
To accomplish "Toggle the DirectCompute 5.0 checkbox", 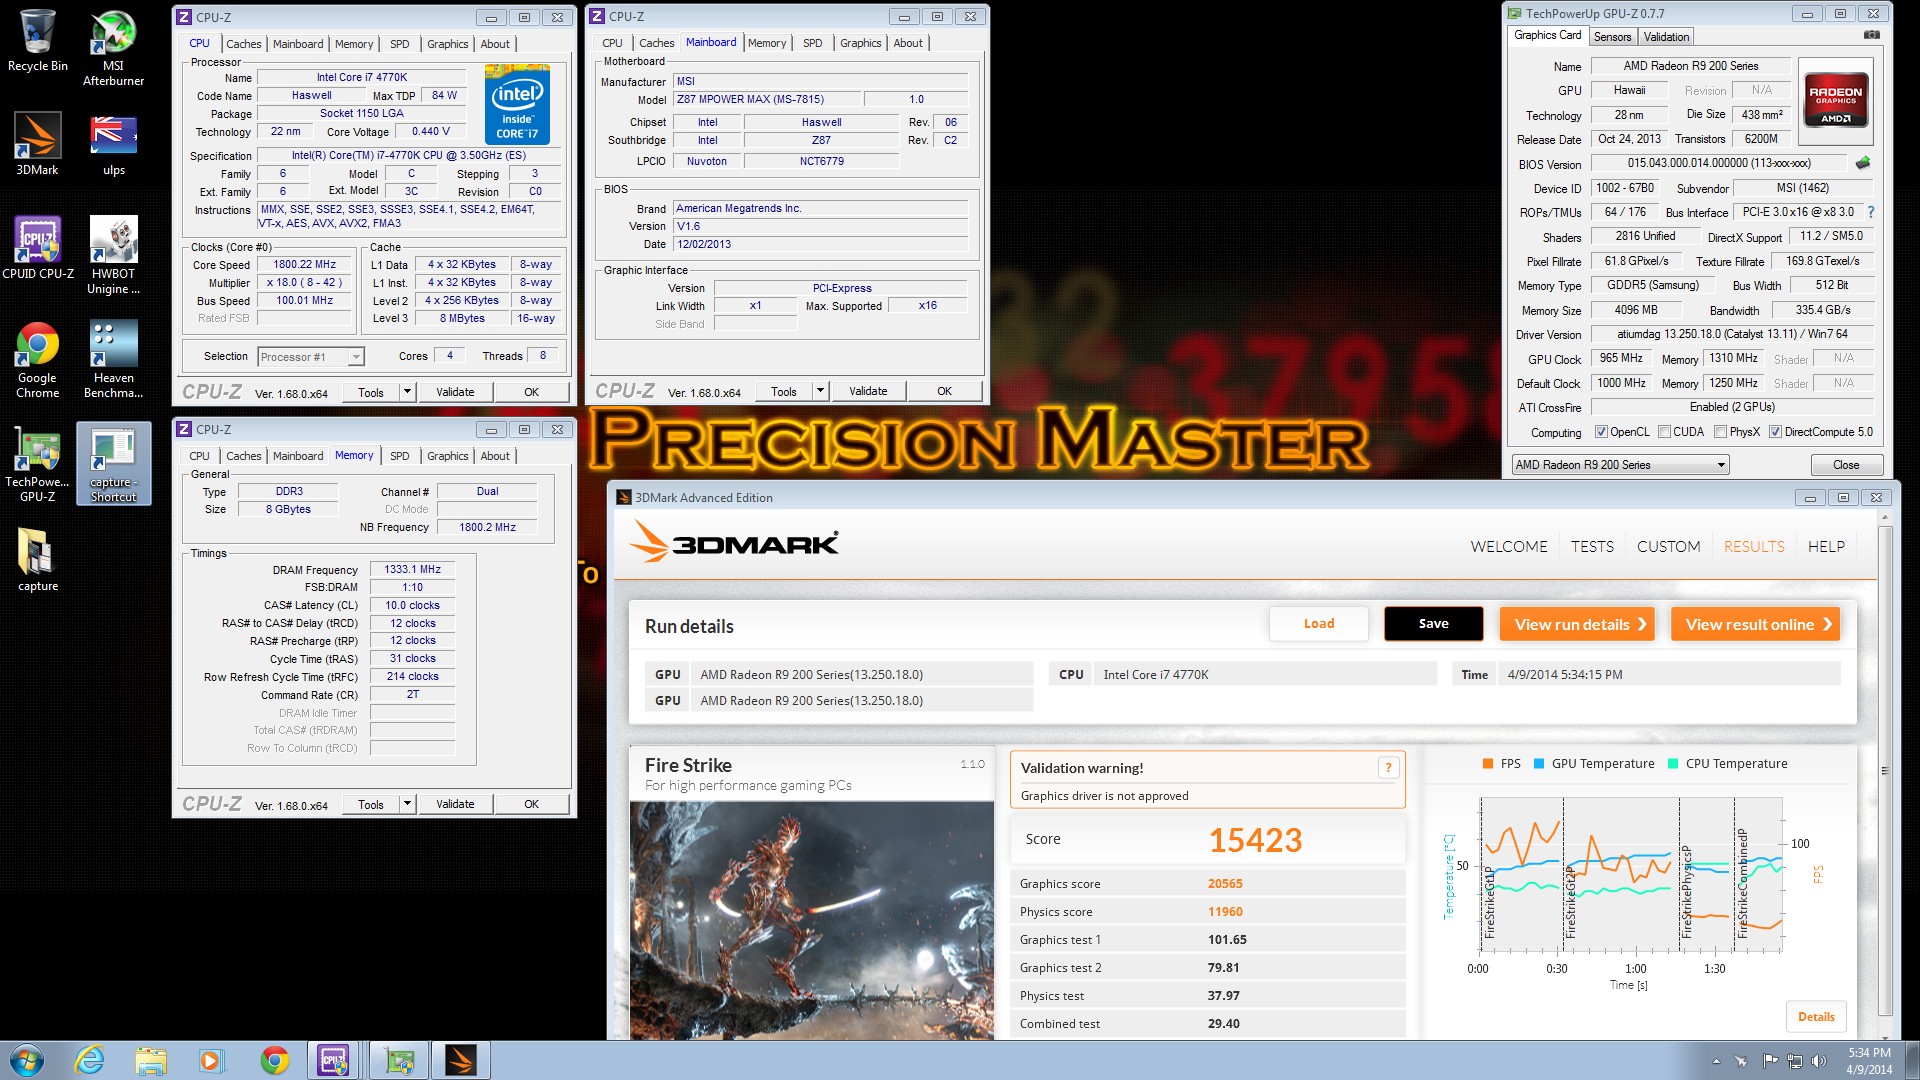I will (1775, 432).
